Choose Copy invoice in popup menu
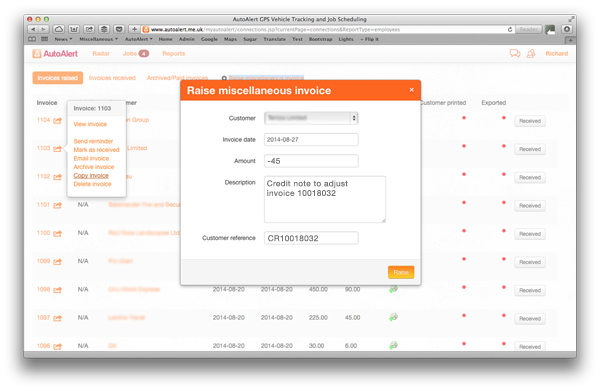 (91, 175)
